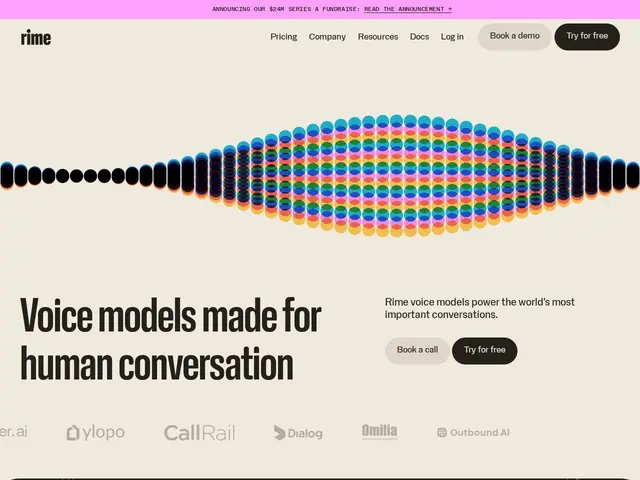The image size is (640, 480).
Task: Select Log in from navigation
Action: click(452, 37)
